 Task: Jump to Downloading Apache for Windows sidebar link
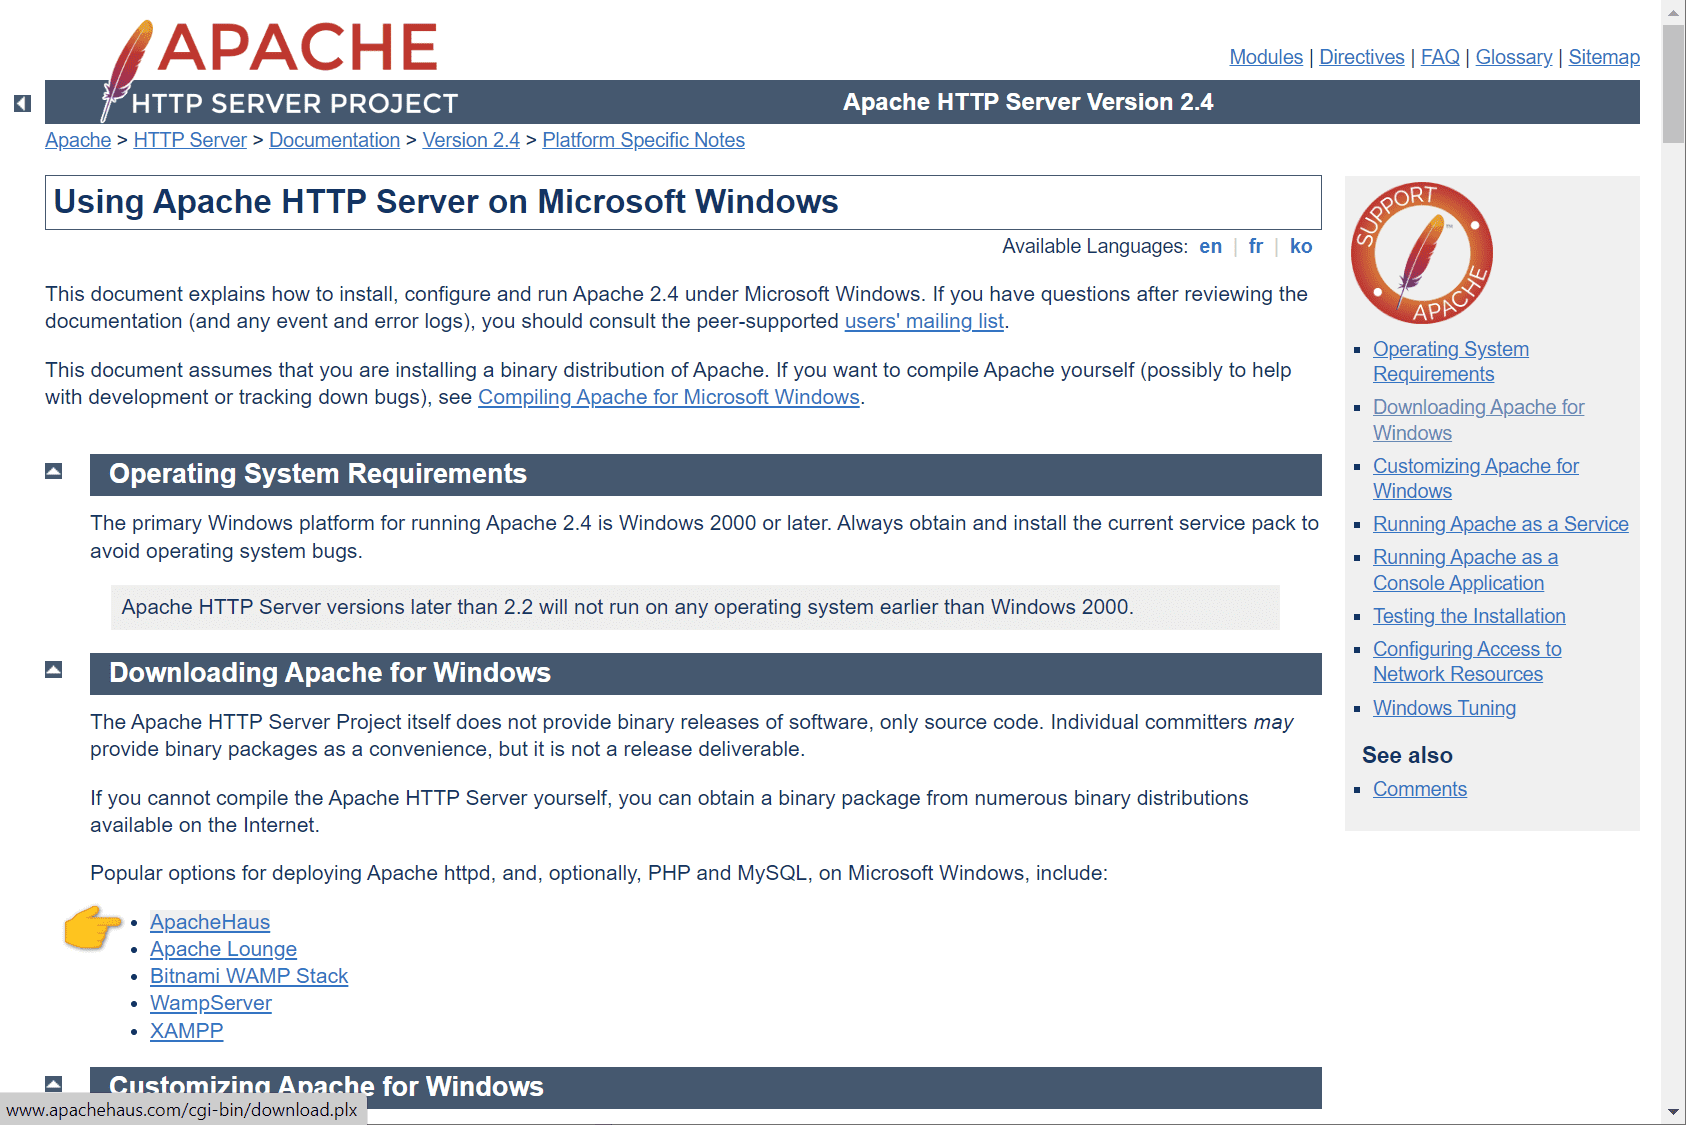(x=1478, y=420)
